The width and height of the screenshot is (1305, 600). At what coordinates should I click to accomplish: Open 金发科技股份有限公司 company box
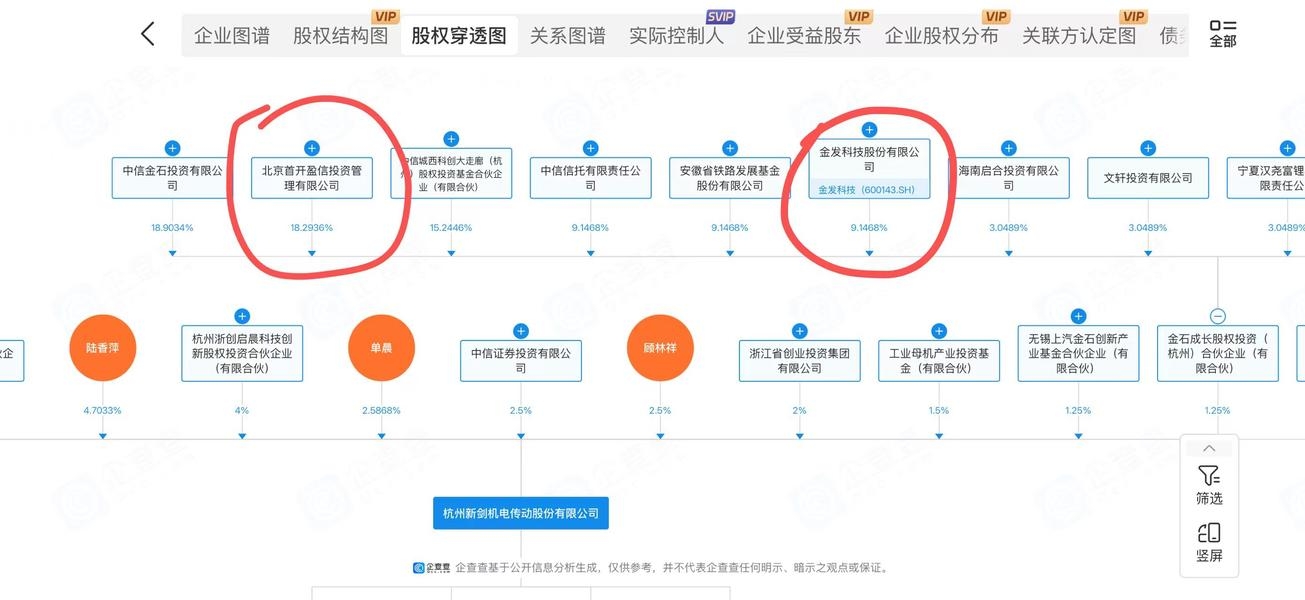869,168
